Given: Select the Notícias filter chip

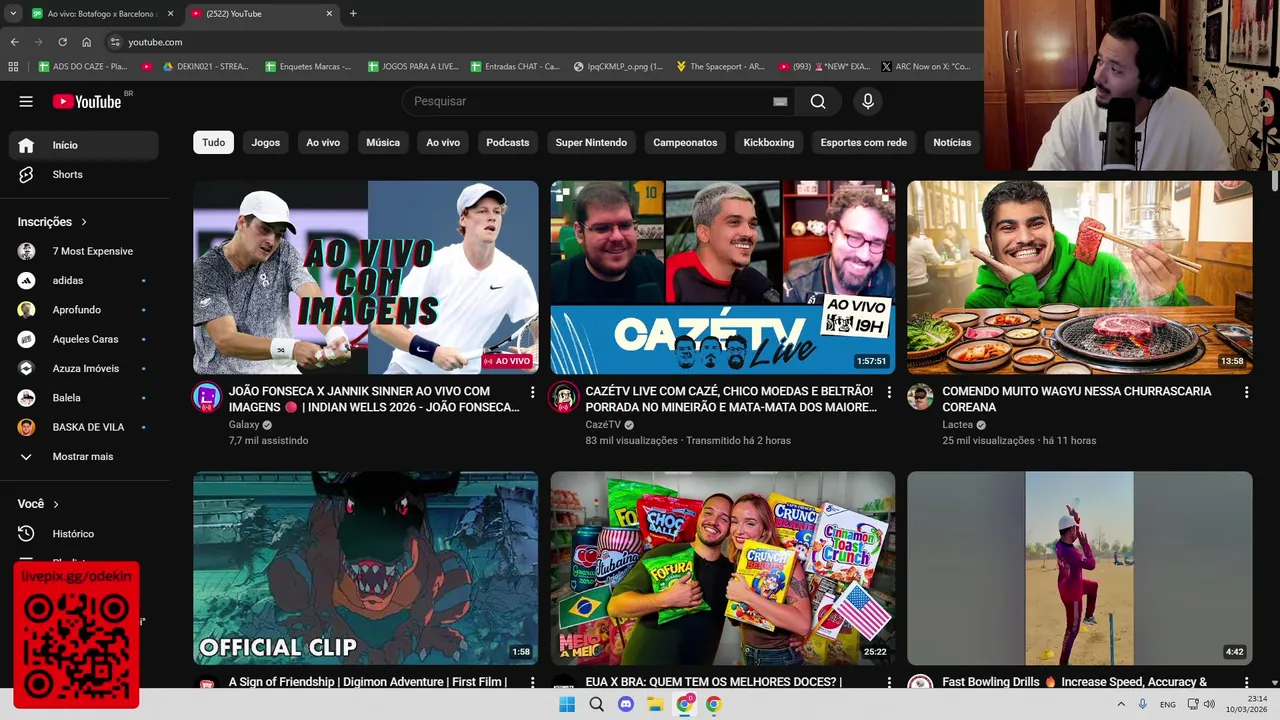Looking at the screenshot, I should [952, 142].
